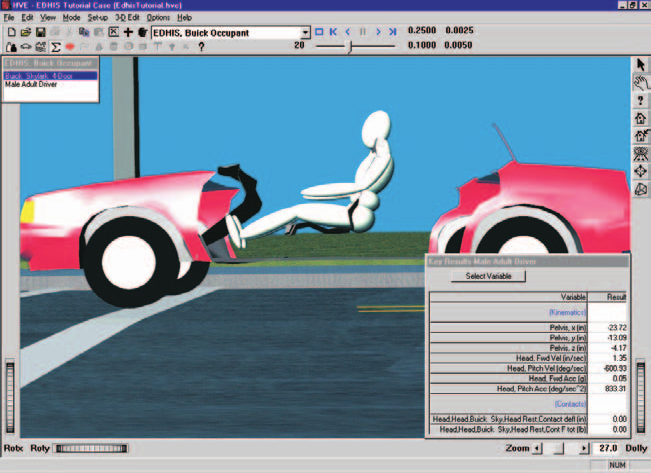
Task: Open the Mode menu
Action: pos(71,17)
